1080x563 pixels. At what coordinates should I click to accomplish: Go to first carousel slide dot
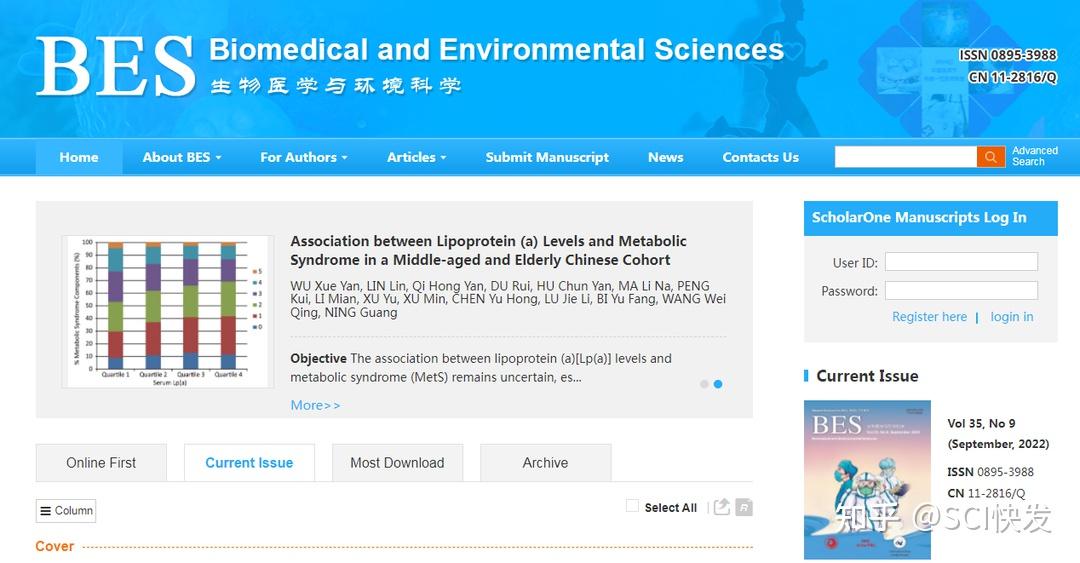pyautogui.click(x=704, y=384)
